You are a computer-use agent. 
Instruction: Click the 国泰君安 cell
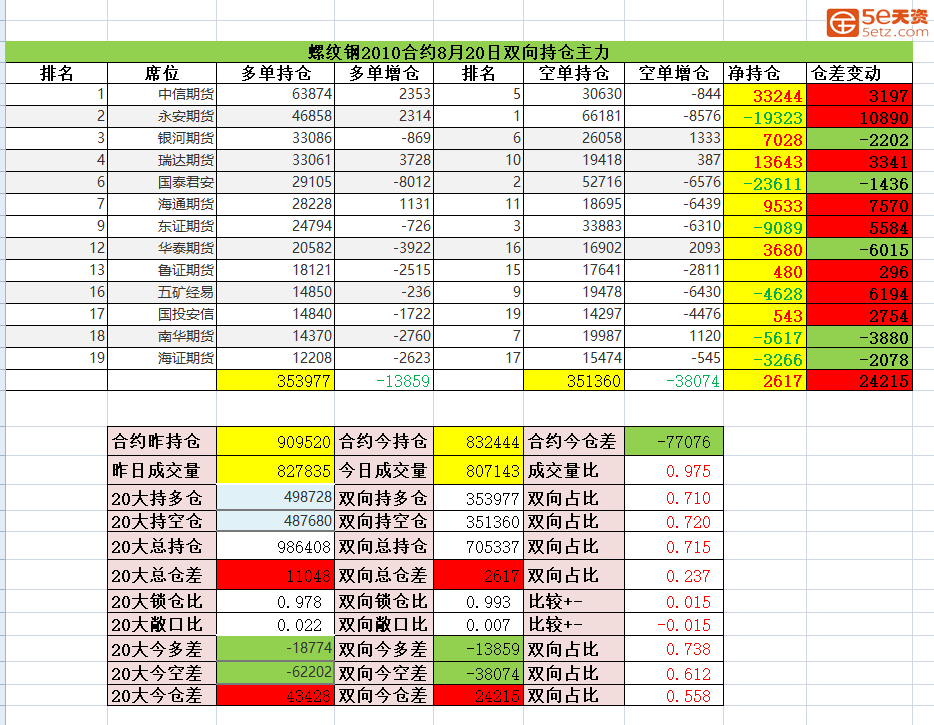coord(162,183)
